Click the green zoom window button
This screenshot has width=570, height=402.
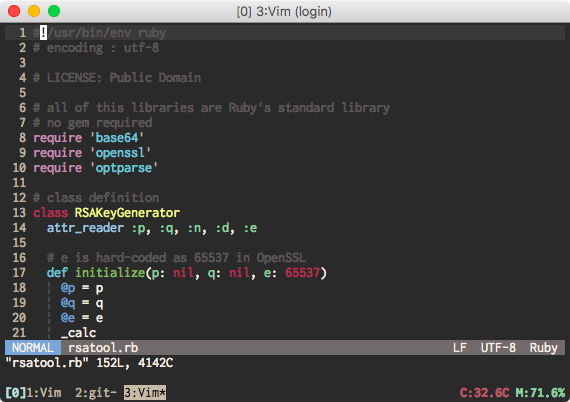pyautogui.click(x=54, y=11)
